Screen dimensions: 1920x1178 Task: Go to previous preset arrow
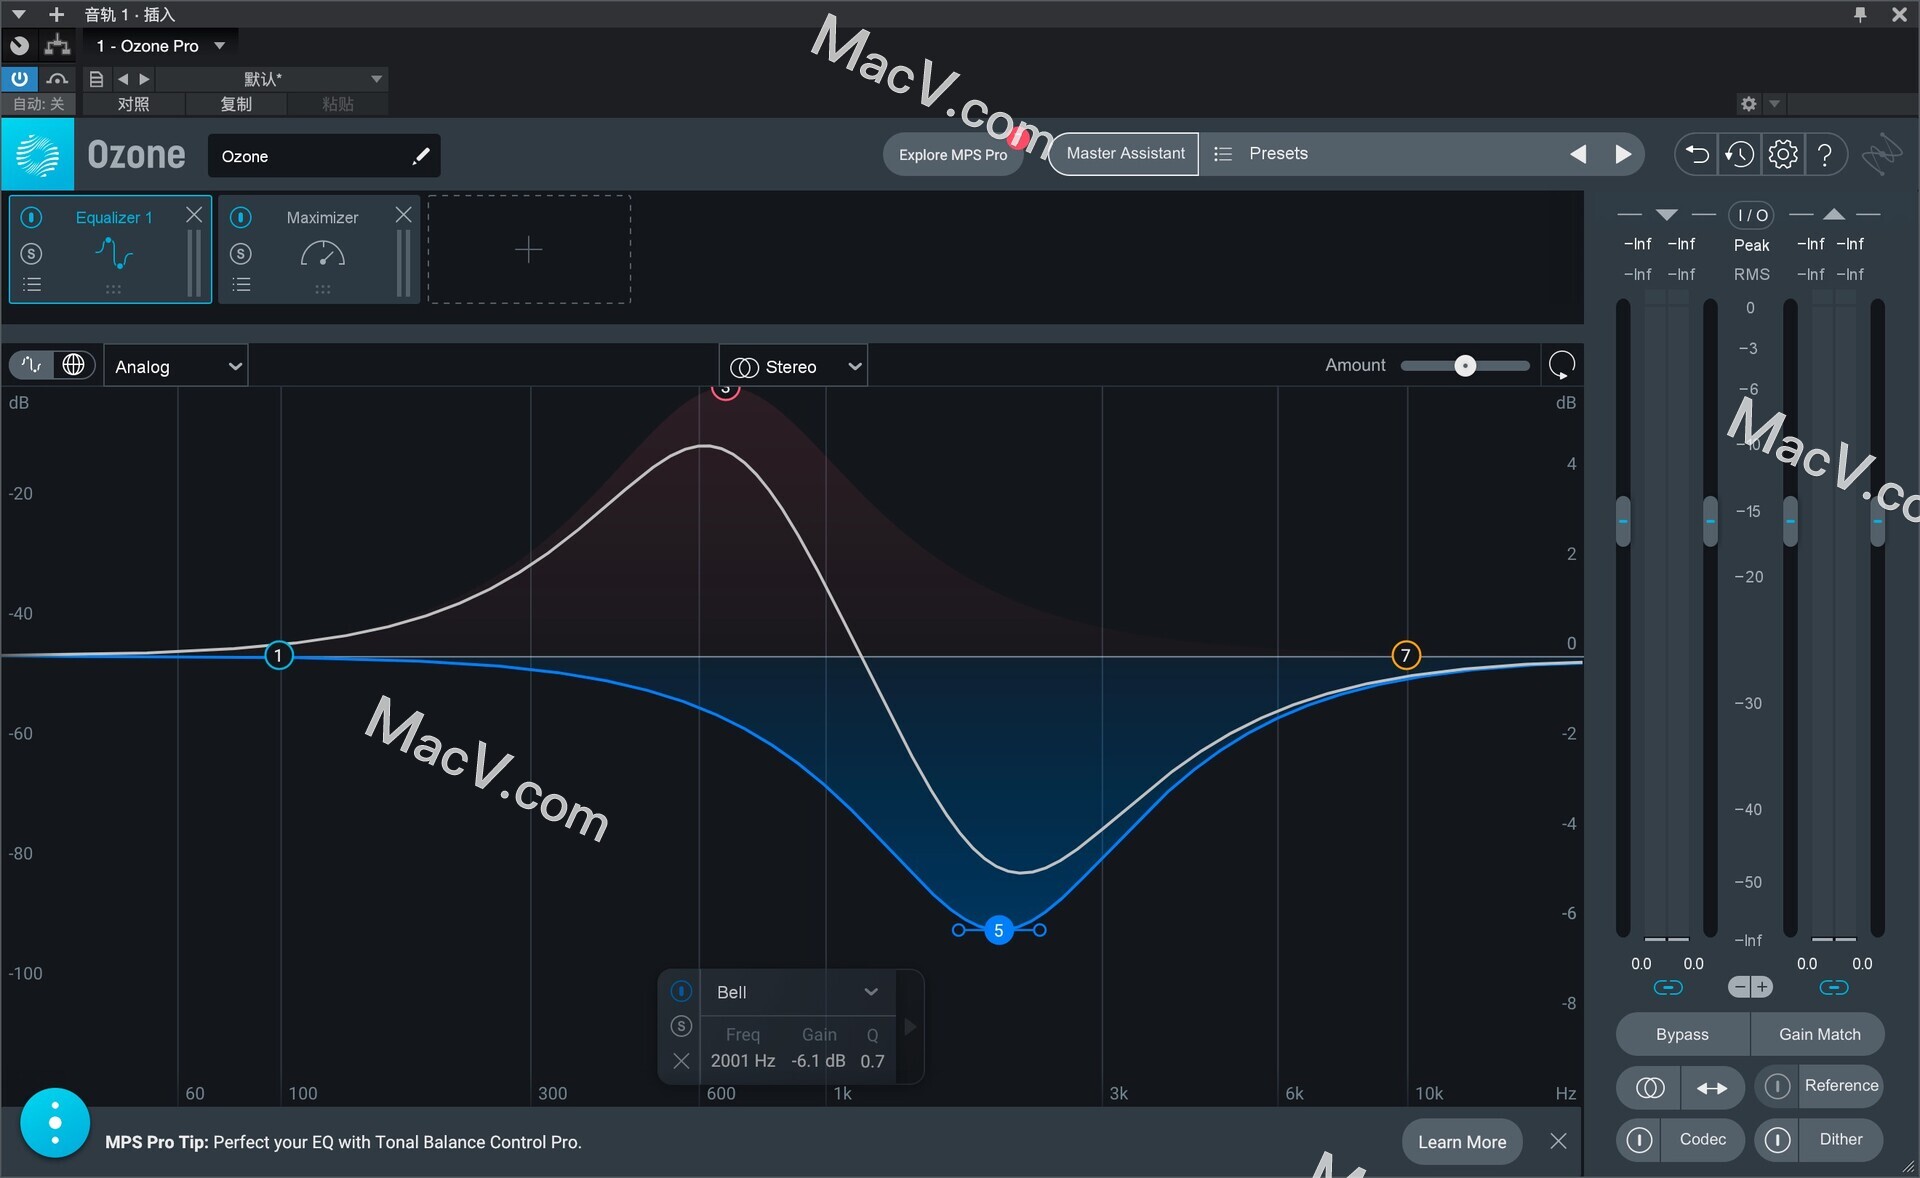(1578, 154)
